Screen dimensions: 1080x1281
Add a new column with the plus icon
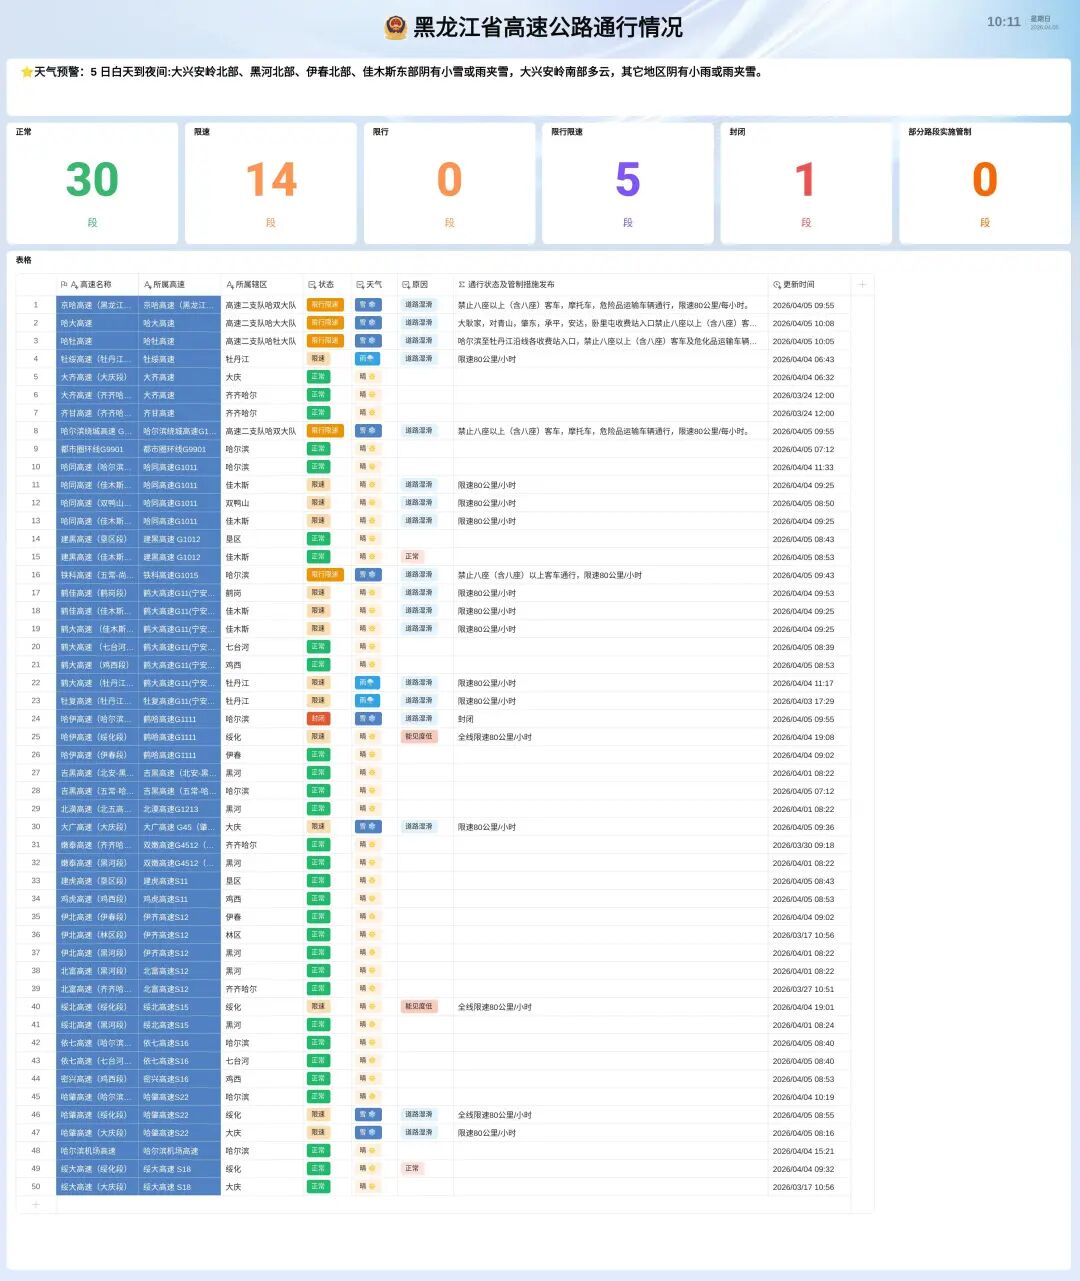[862, 285]
